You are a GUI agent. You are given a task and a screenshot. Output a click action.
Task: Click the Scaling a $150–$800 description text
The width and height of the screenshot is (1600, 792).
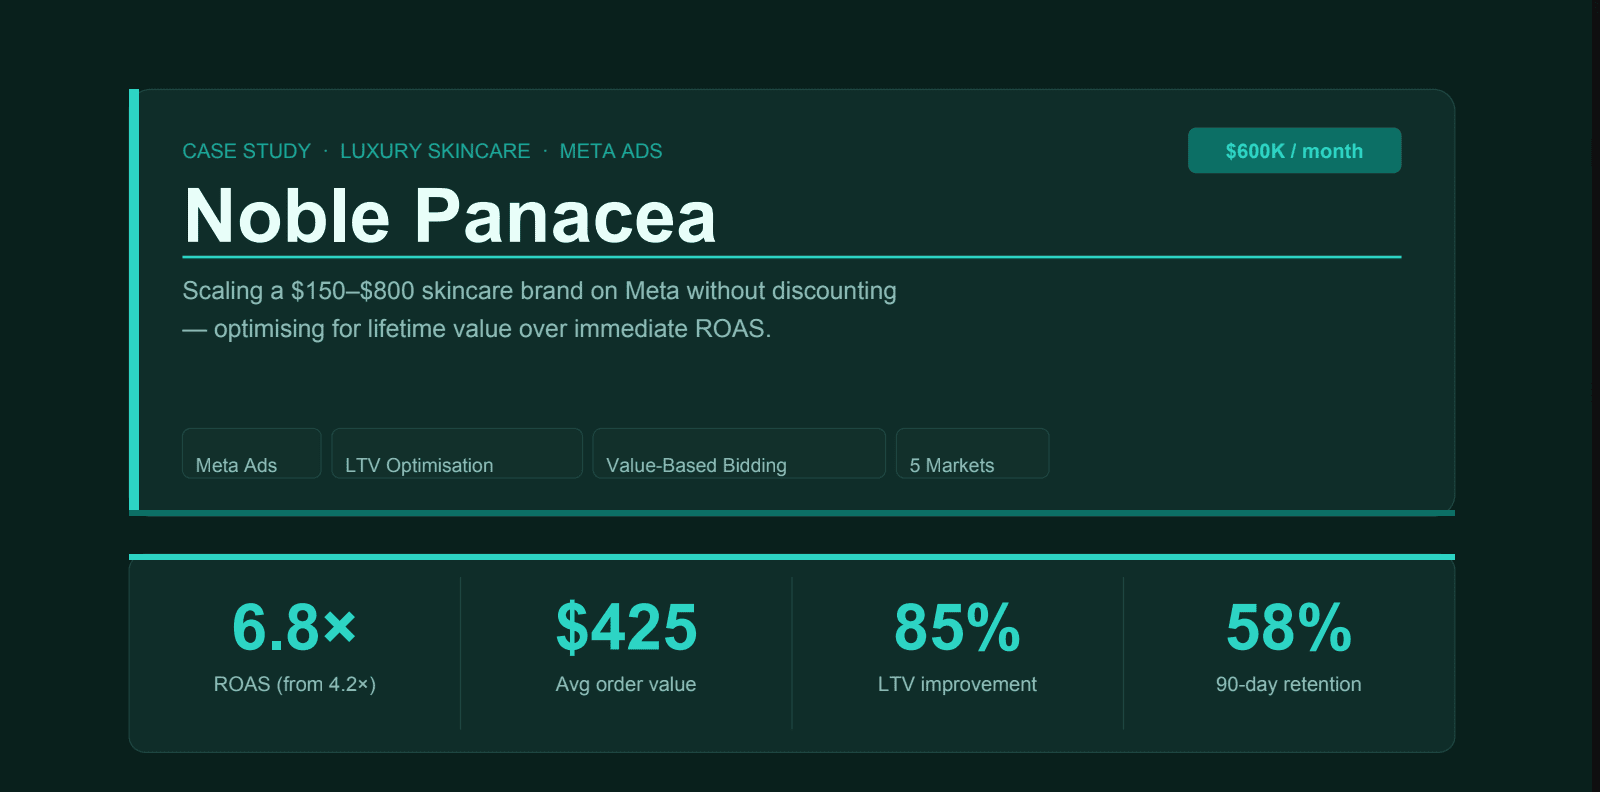(x=540, y=310)
